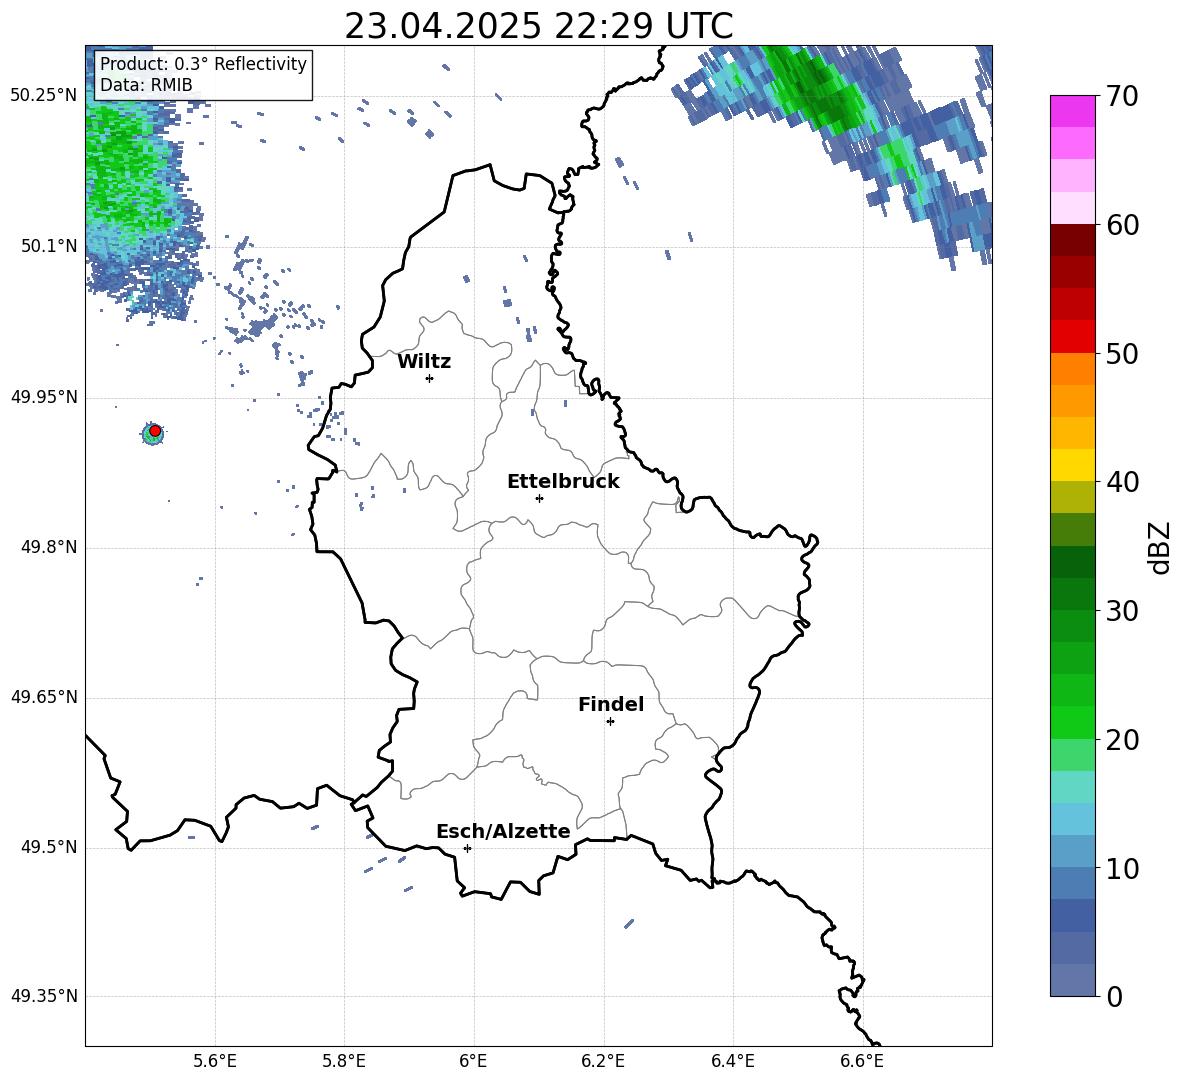
Task: Click the 70 tick on colorbar
Action: 1122,97
